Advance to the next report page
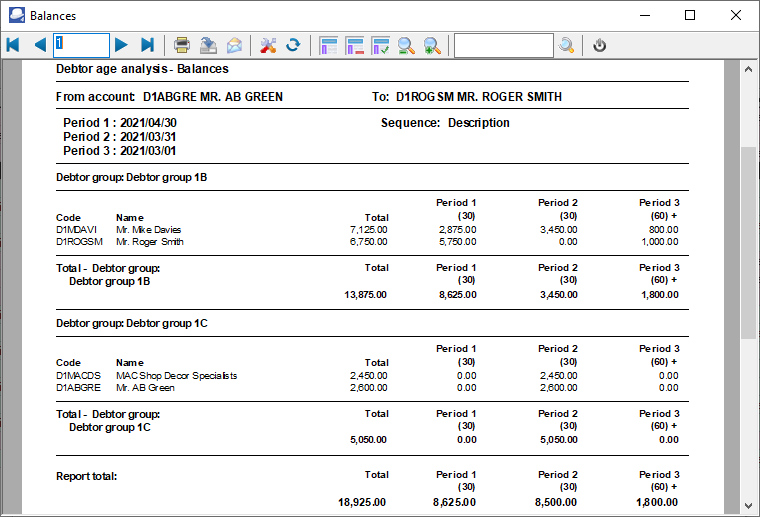 point(121,45)
